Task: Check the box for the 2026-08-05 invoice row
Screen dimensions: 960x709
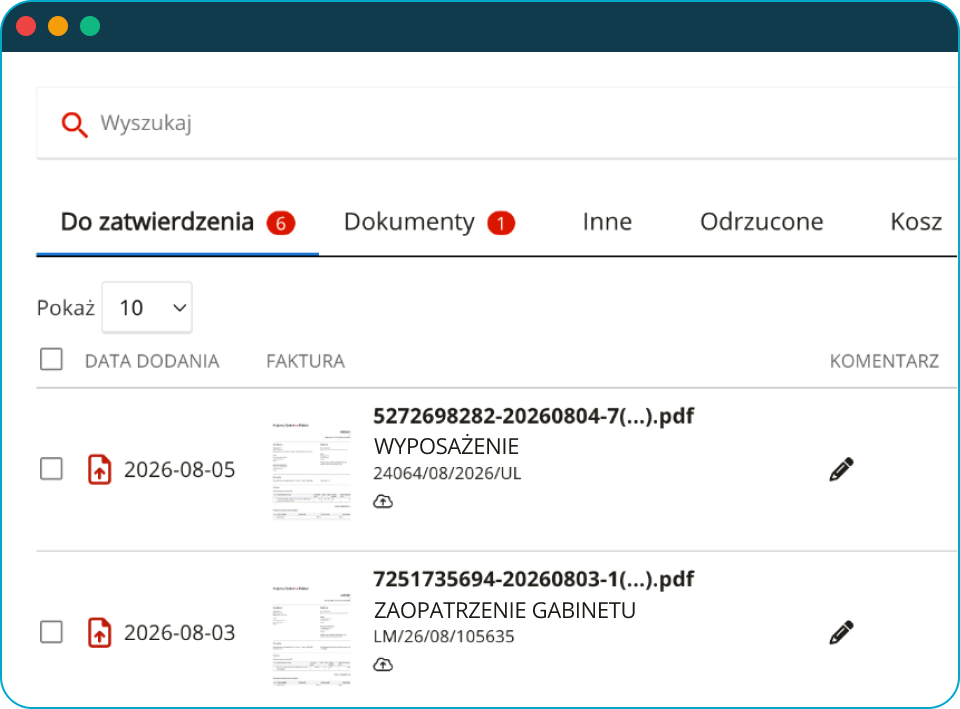Action: (51, 469)
